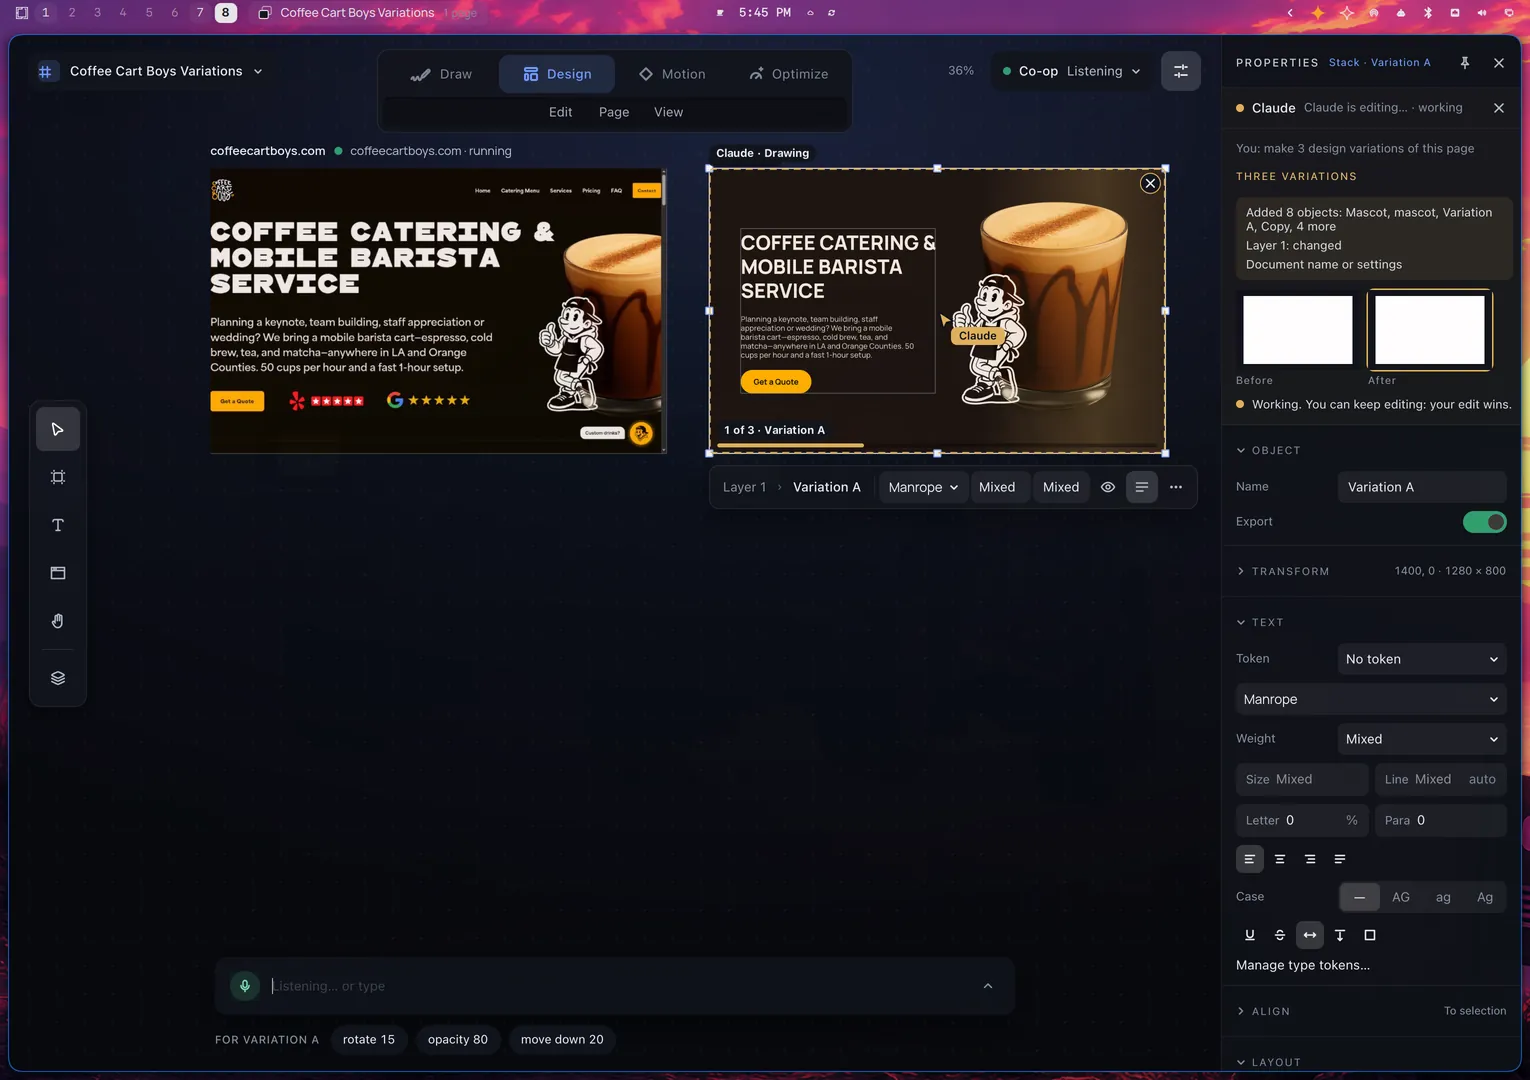This screenshot has height=1080, width=1530.
Task: Select the hand pan tool
Action: click(x=58, y=621)
